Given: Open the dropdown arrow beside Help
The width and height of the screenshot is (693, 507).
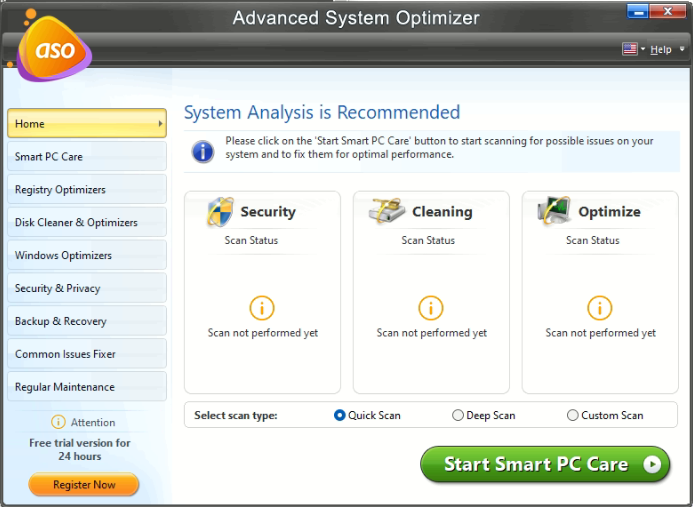Looking at the screenshot, I should 682,49.
